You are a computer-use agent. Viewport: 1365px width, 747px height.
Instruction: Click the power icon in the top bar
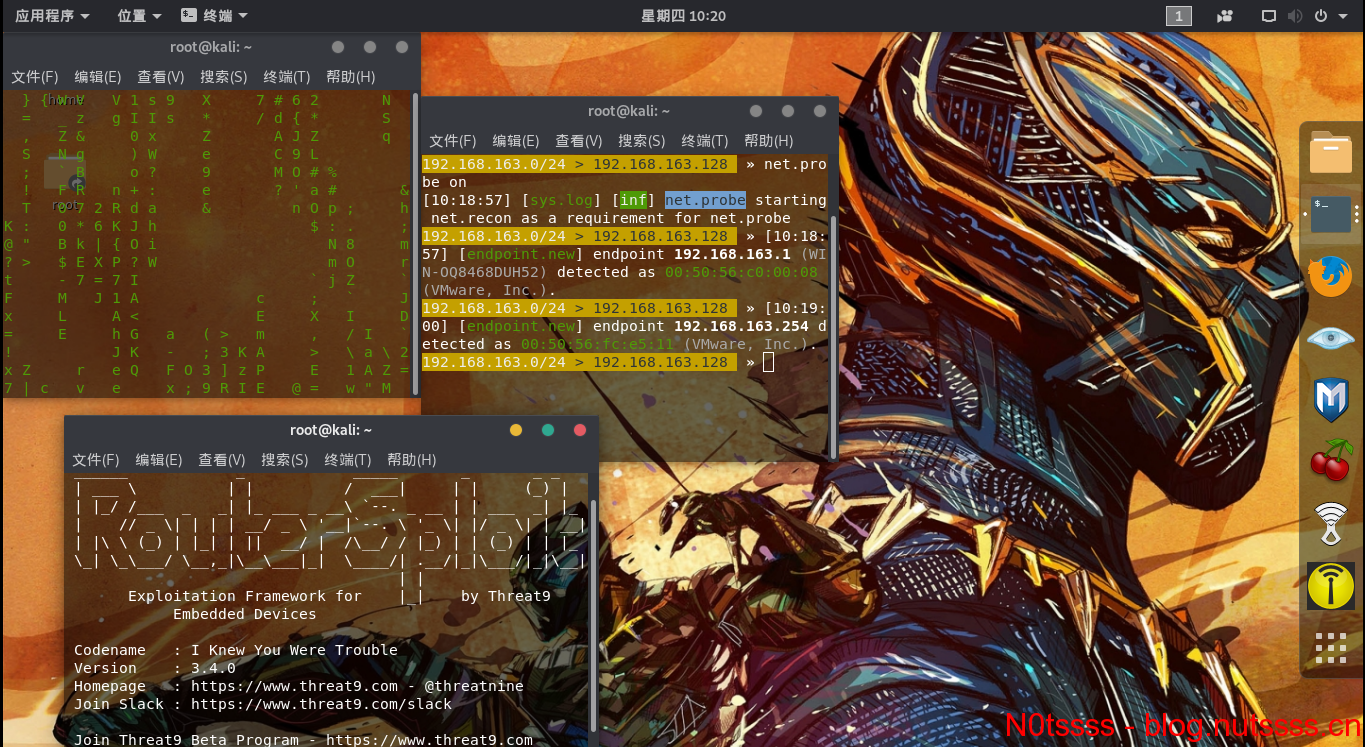1320,16
